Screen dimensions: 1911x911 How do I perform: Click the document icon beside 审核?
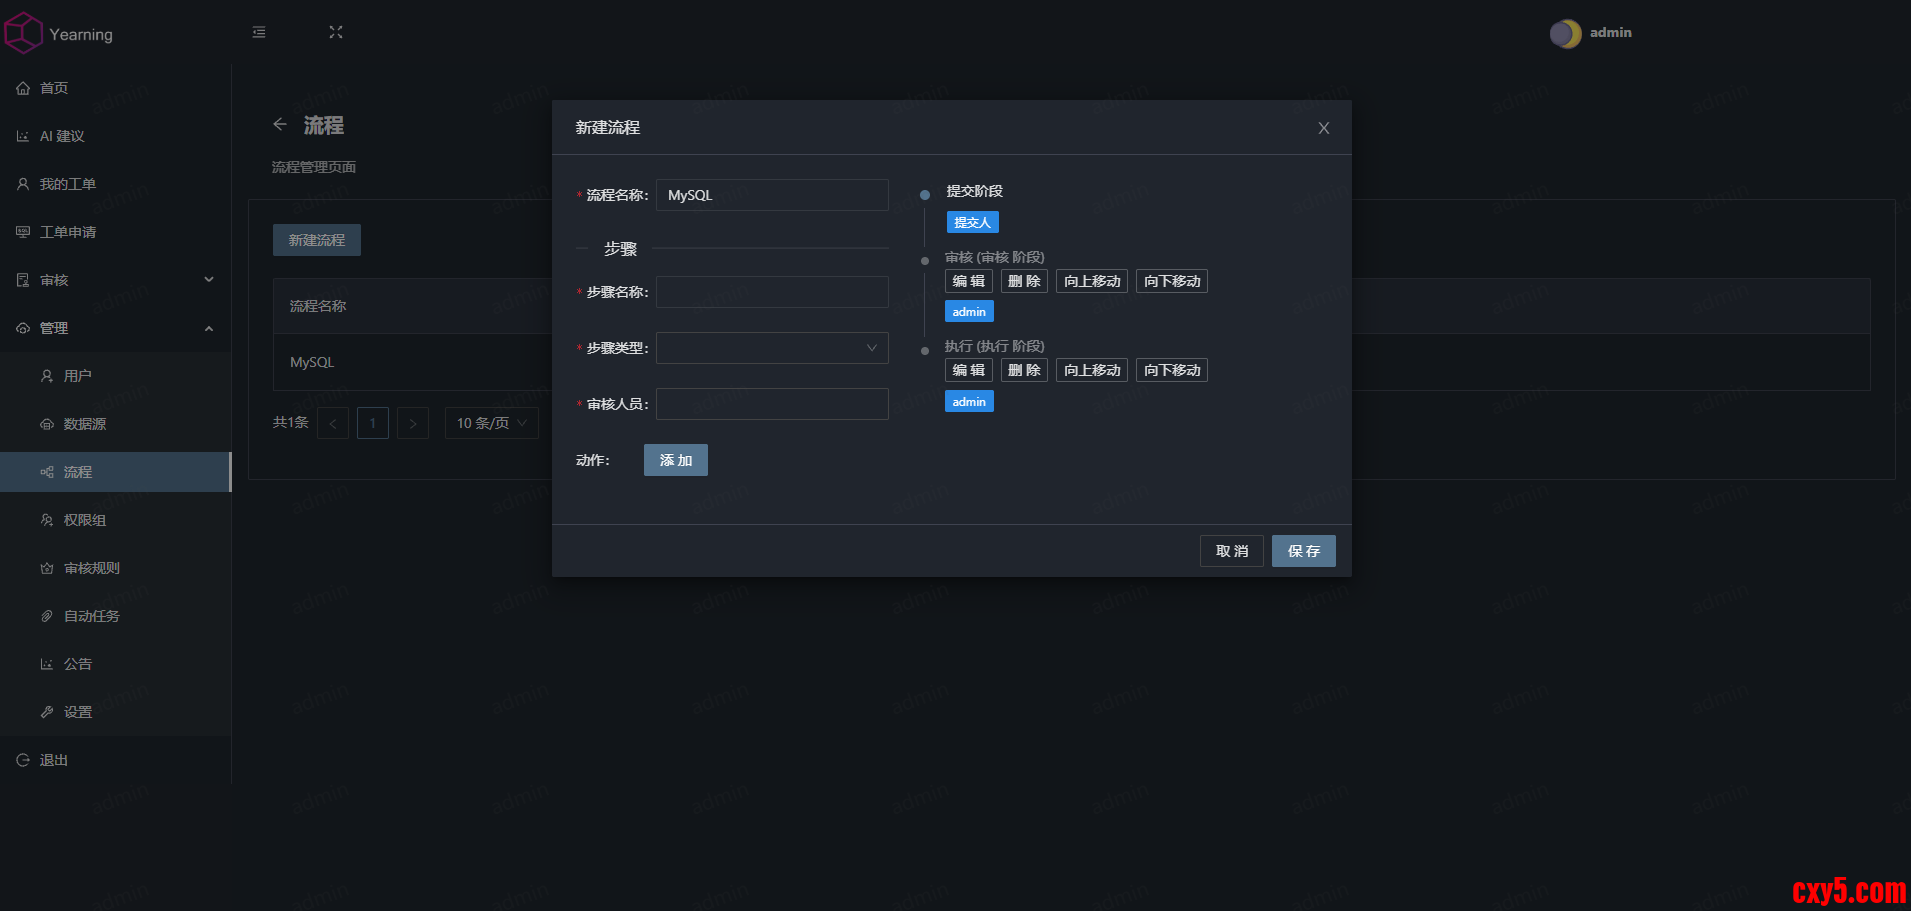[x=23, y=280]
